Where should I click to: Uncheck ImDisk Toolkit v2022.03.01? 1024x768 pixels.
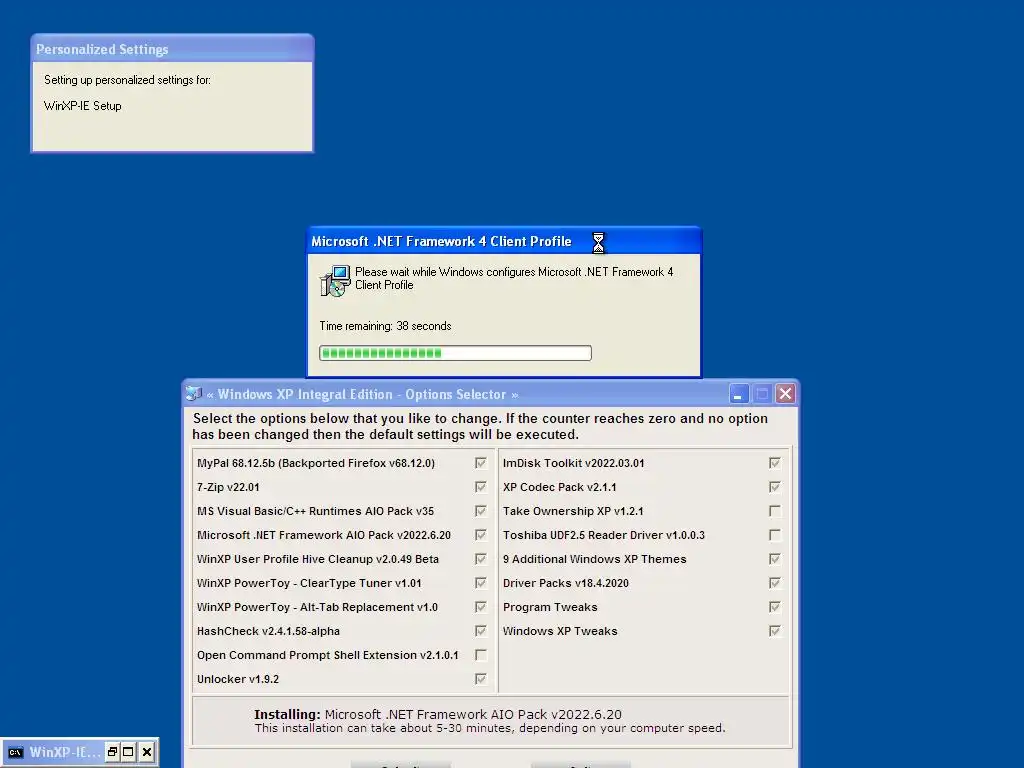775,463
